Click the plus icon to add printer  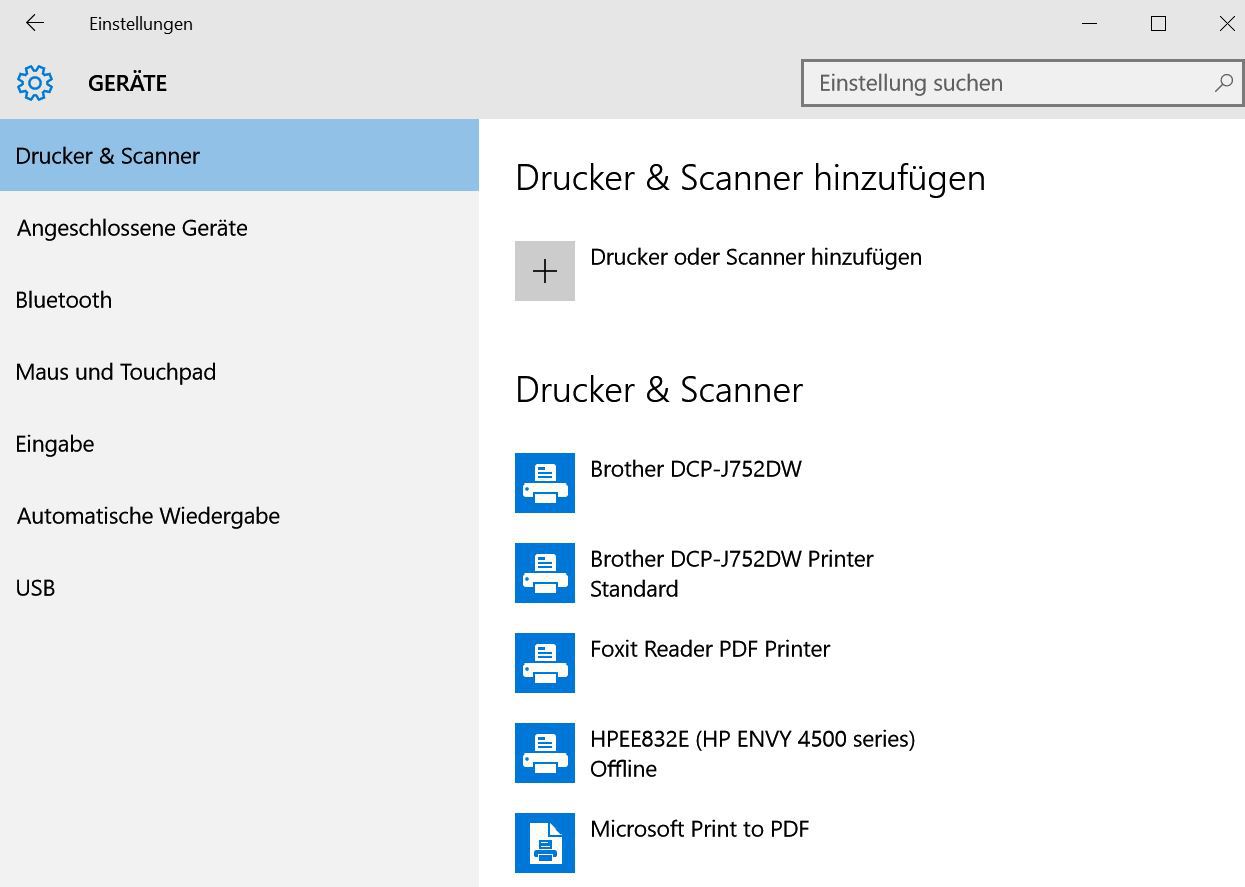545,271
